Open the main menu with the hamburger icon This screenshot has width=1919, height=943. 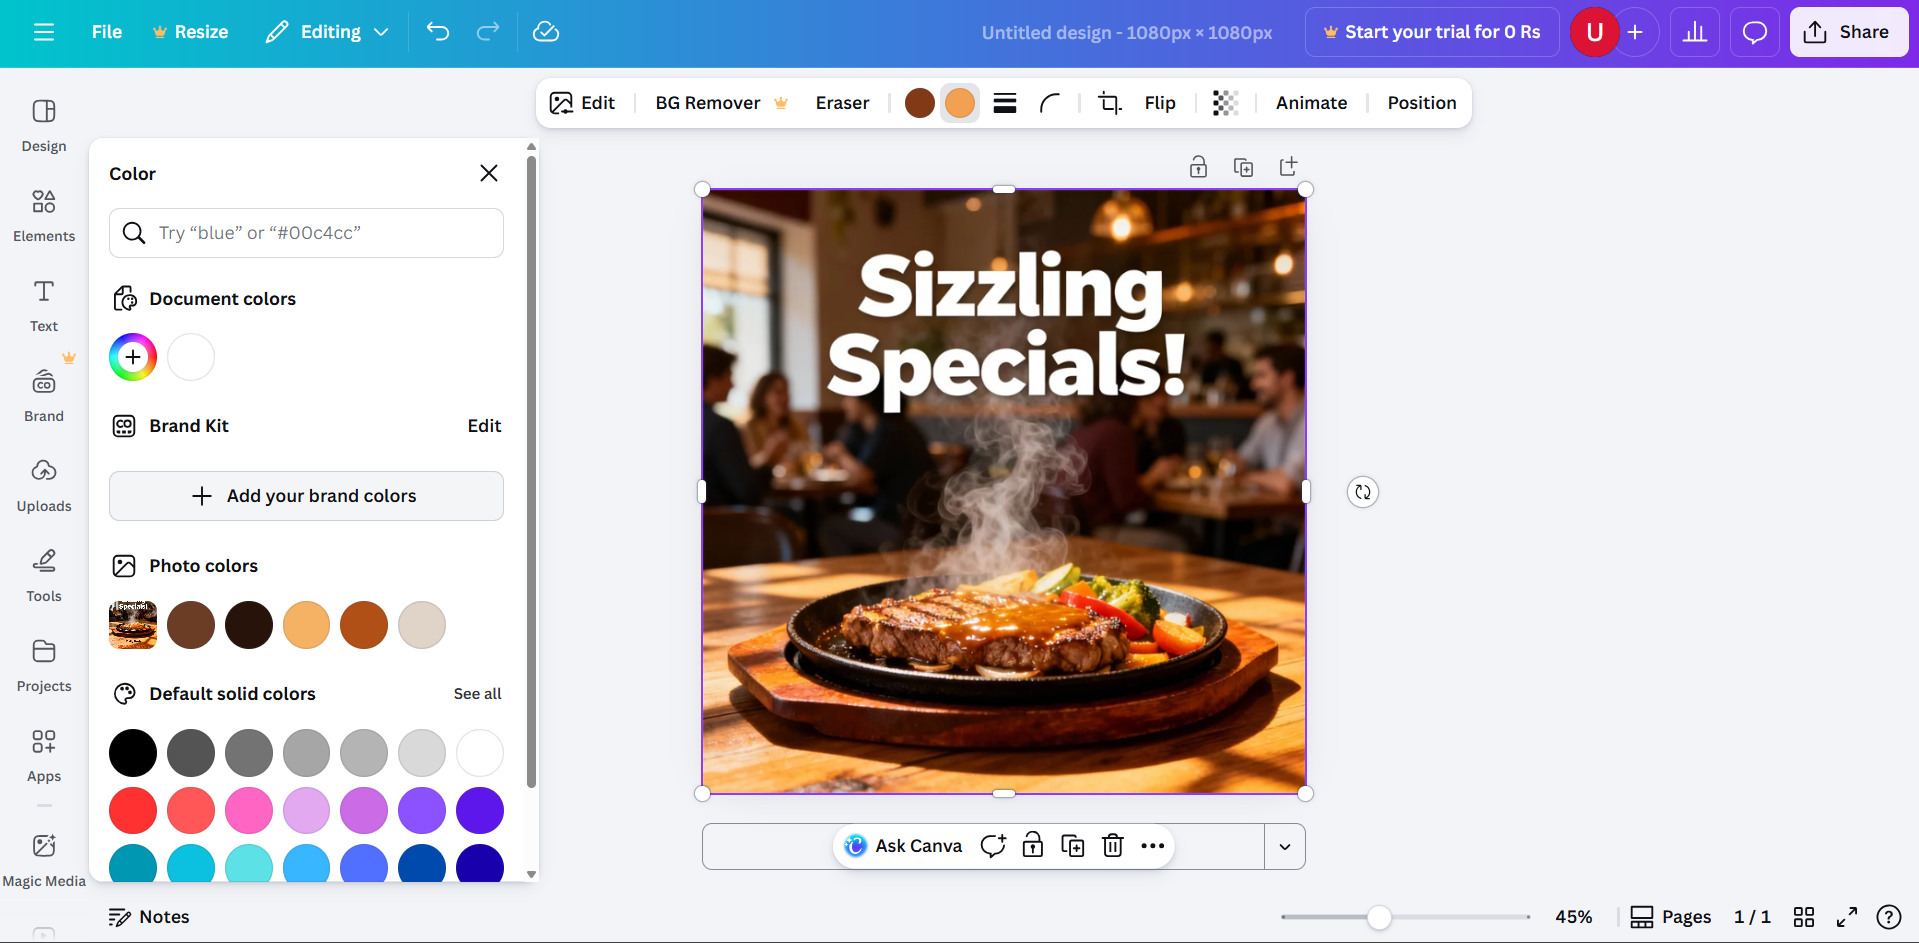click(x=43, y=31)
